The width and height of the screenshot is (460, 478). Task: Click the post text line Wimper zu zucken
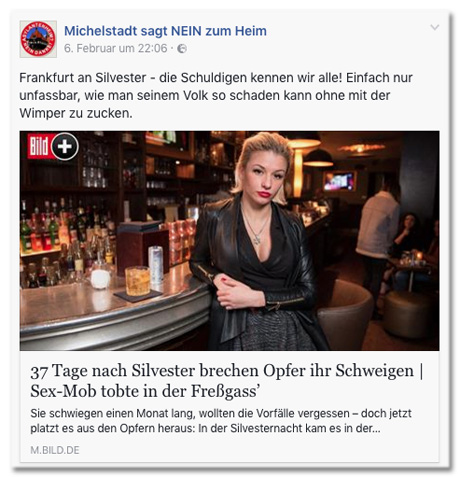click(x=76, y=113)
